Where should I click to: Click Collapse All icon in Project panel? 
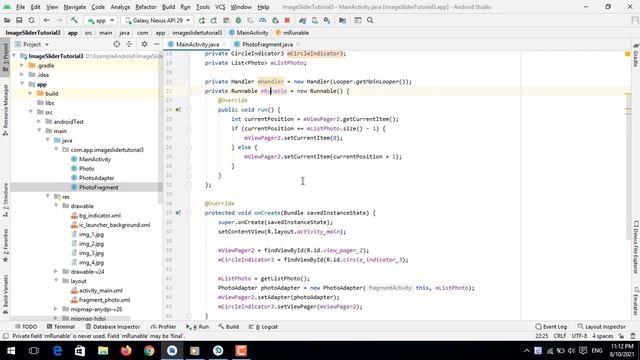[129, 44]
